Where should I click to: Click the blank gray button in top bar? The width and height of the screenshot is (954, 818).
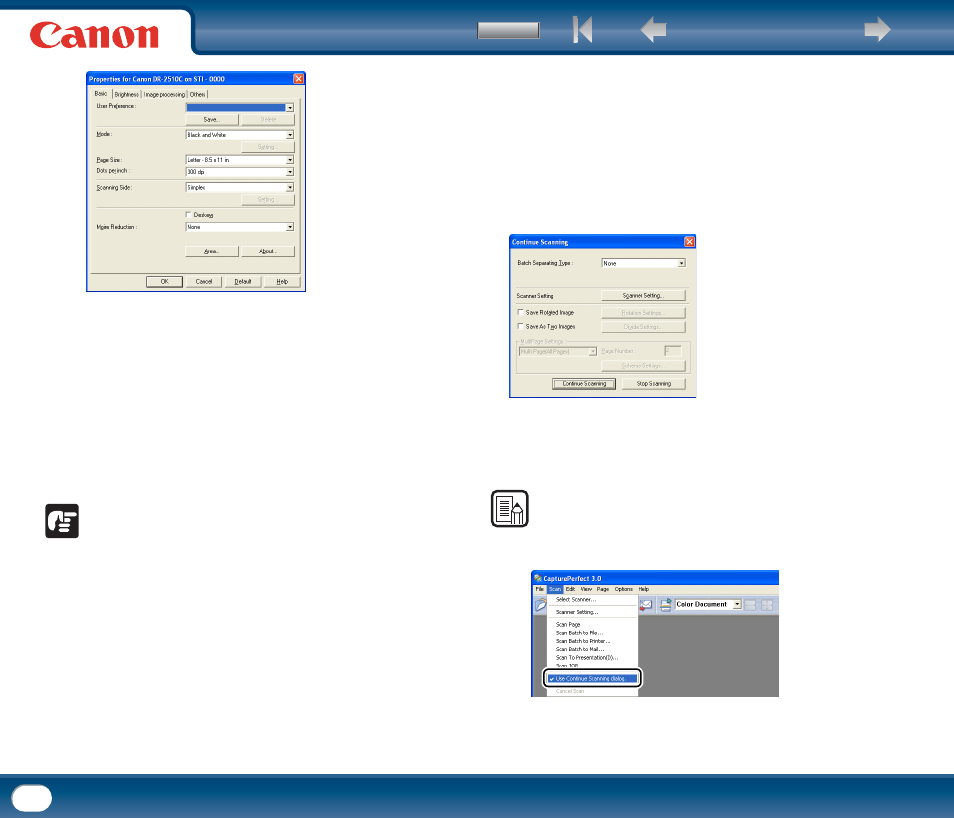pos(509,30)
